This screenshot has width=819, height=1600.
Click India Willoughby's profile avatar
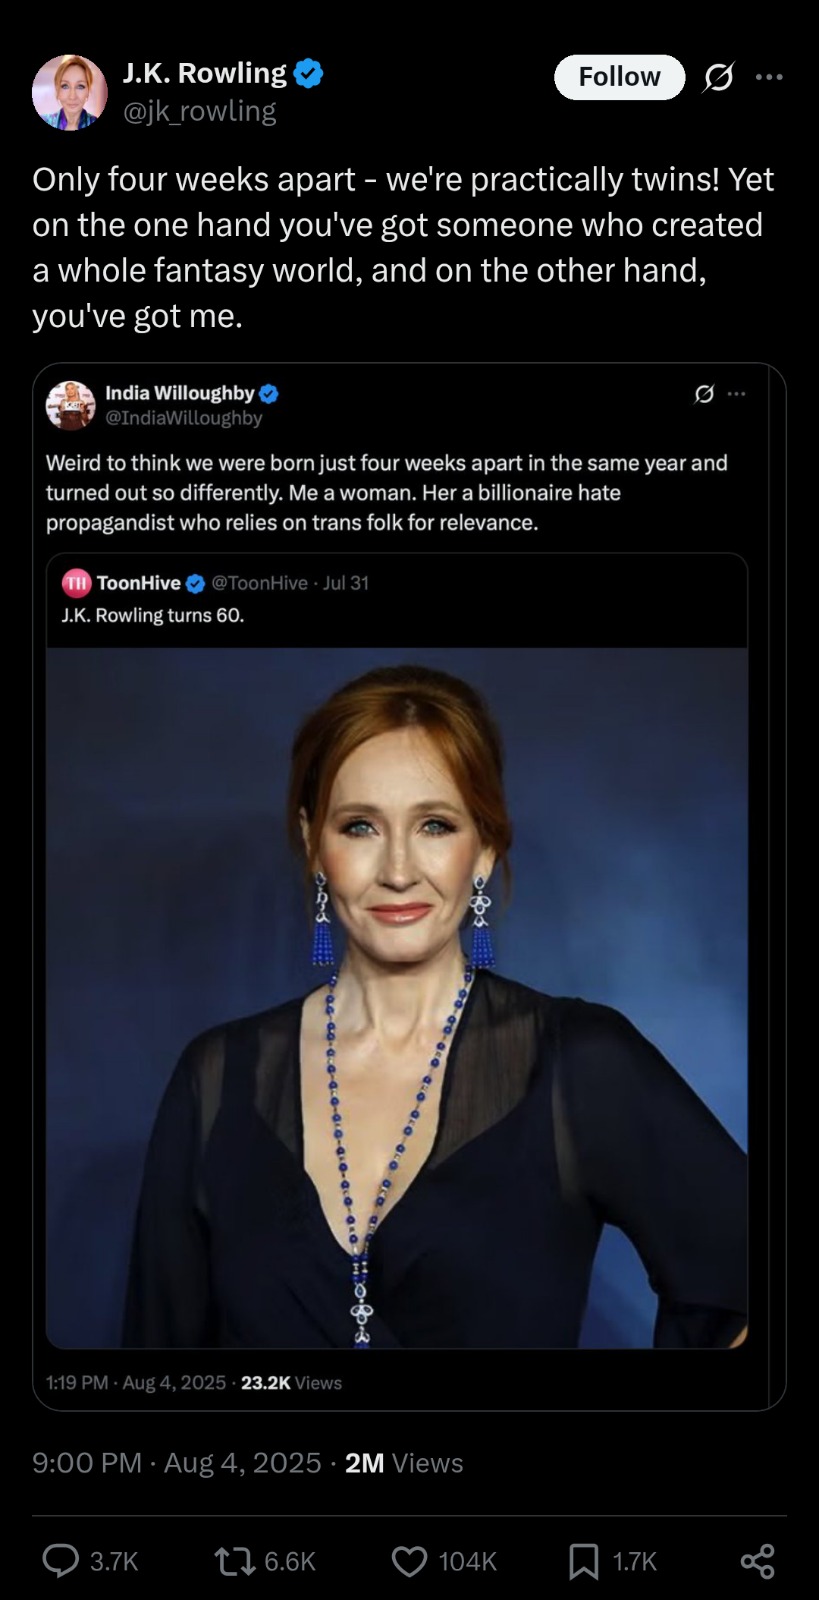pos(70,405)
